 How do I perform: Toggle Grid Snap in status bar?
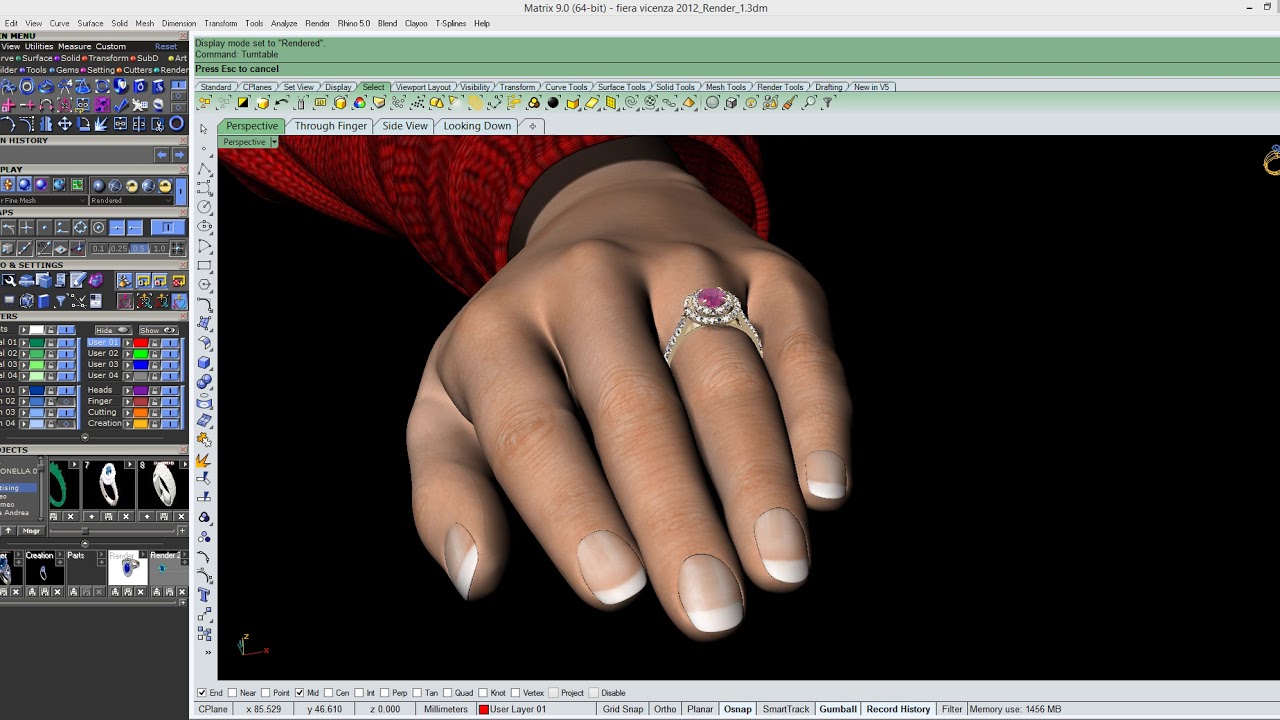pyautogui.click(x=623, y=709)
